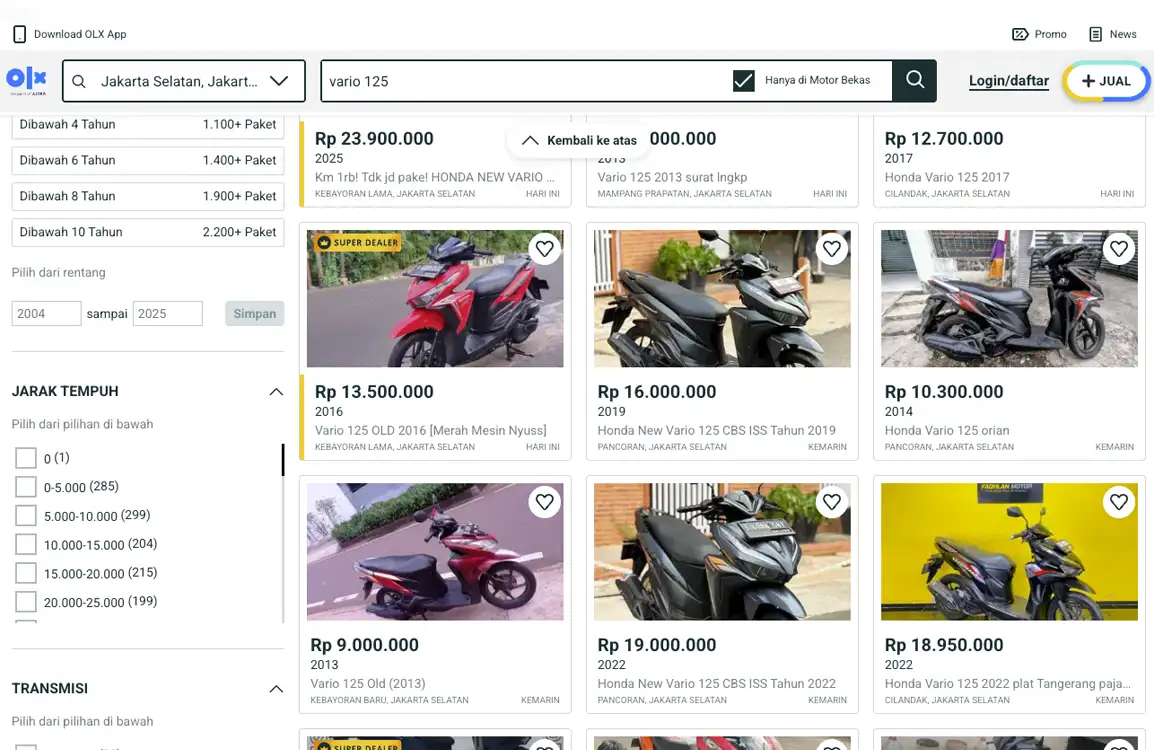Screen dimensions: 1154x750
Task: Collapse the JARAK TEMPUH filter section
Action: (x=276, y=392)
